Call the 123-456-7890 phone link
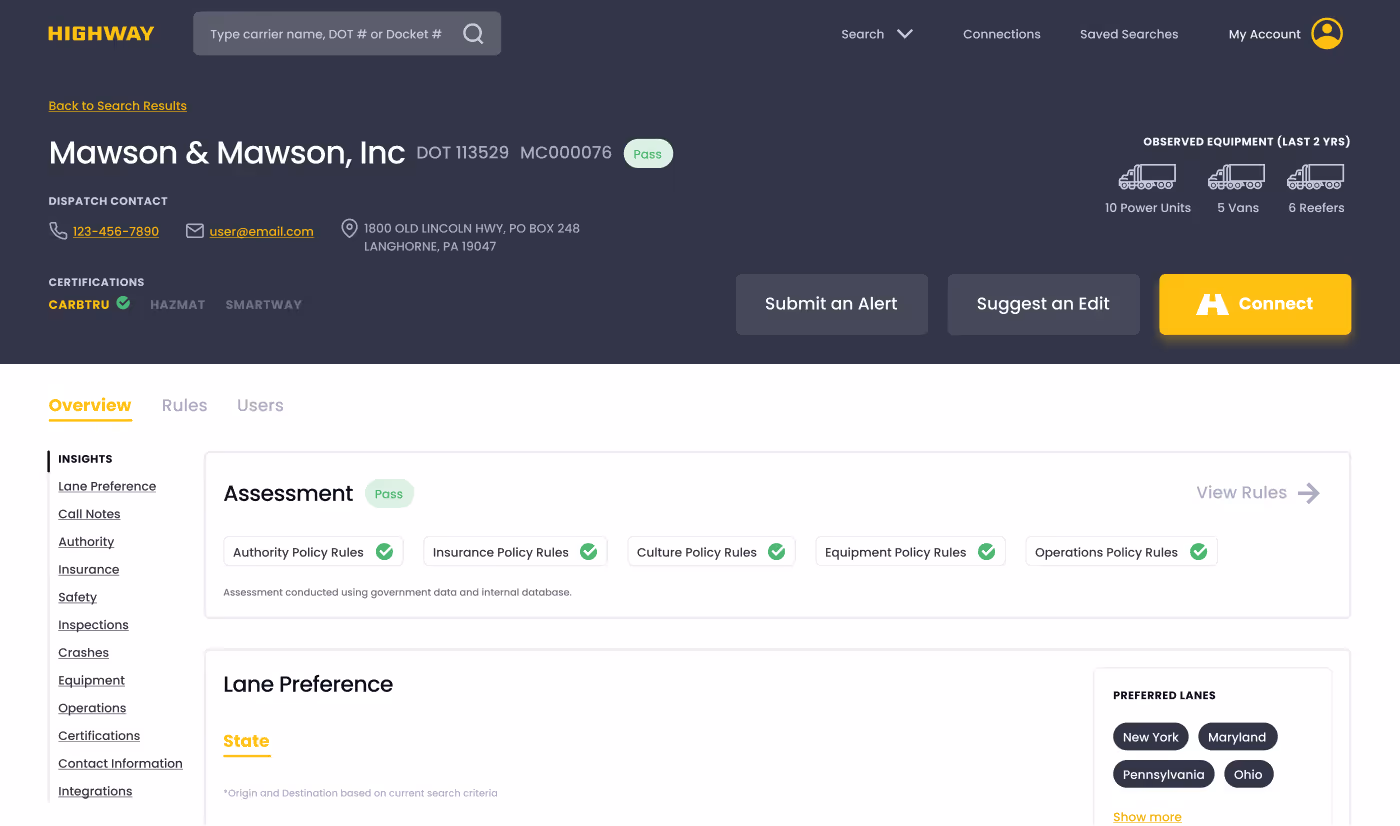The image size is (1400, 826). coord(116,231)
